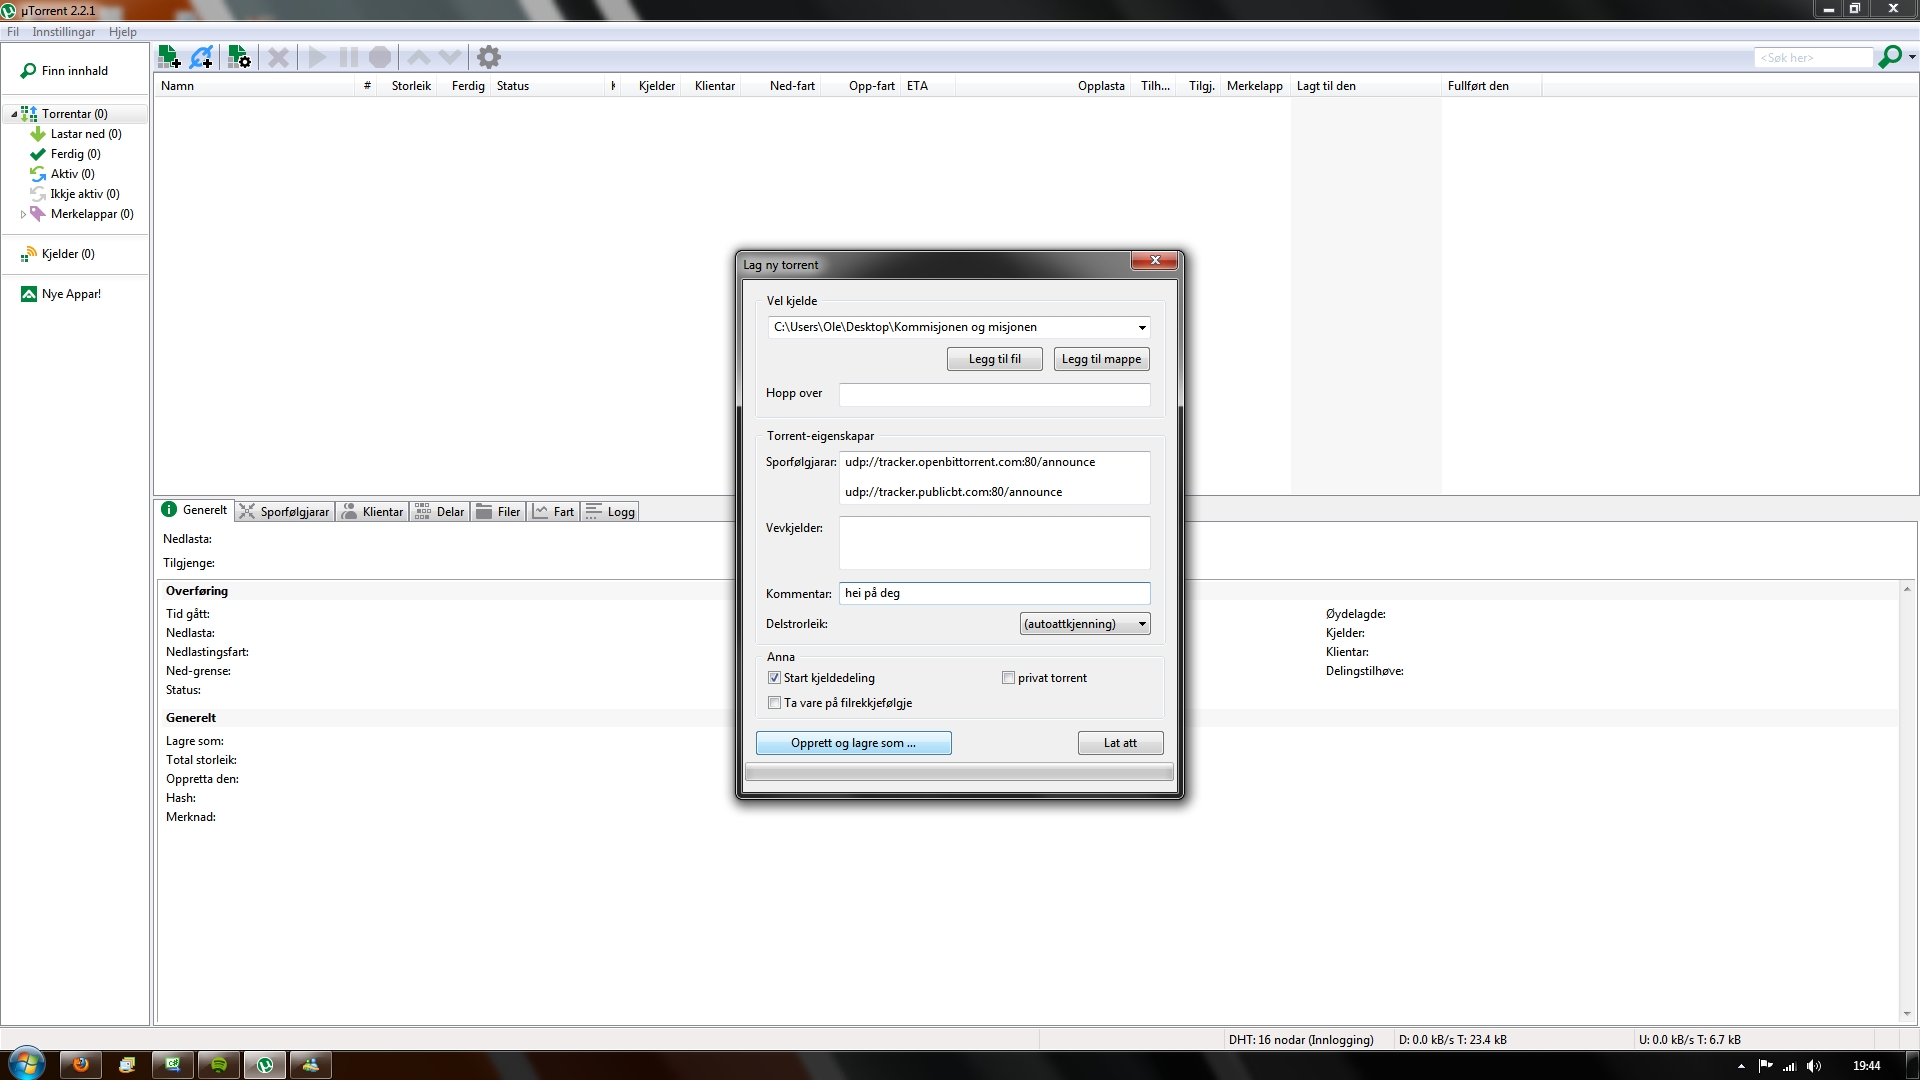This screenshot has width=1920, height=1080.
Task: Switch to the Filer tab
Action: pos(498,511)
